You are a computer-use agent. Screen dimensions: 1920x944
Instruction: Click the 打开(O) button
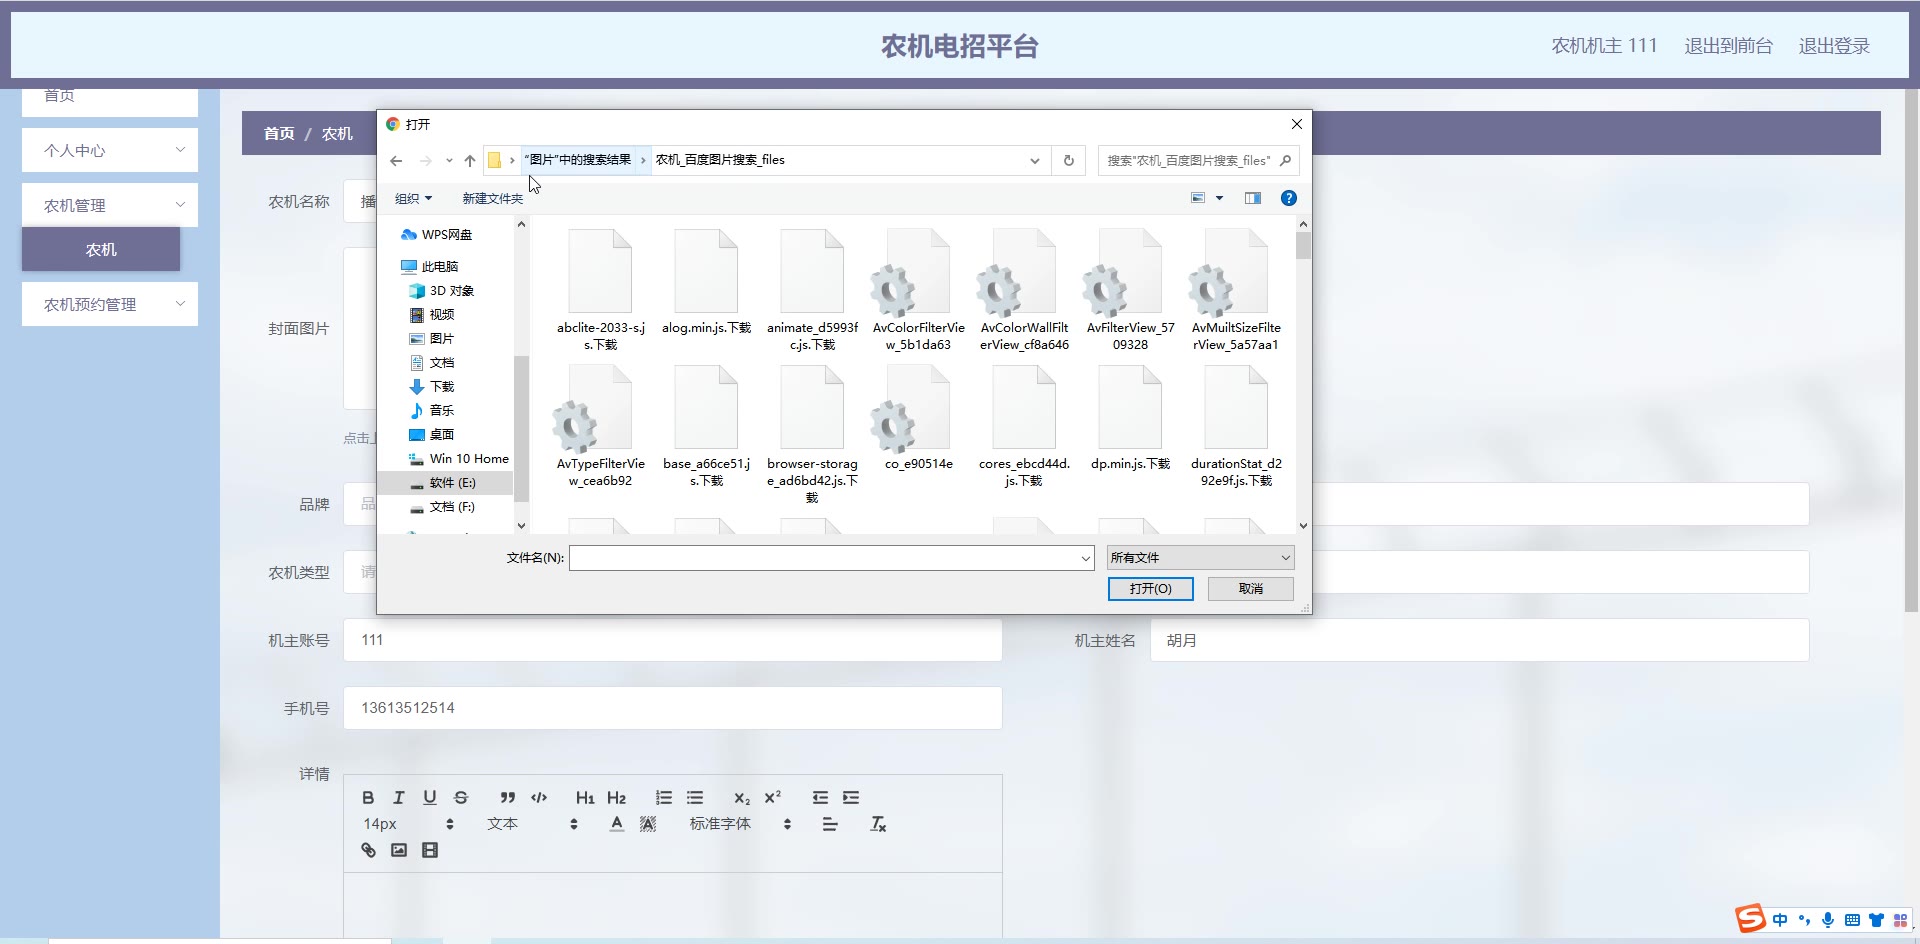coord(1150,589)
